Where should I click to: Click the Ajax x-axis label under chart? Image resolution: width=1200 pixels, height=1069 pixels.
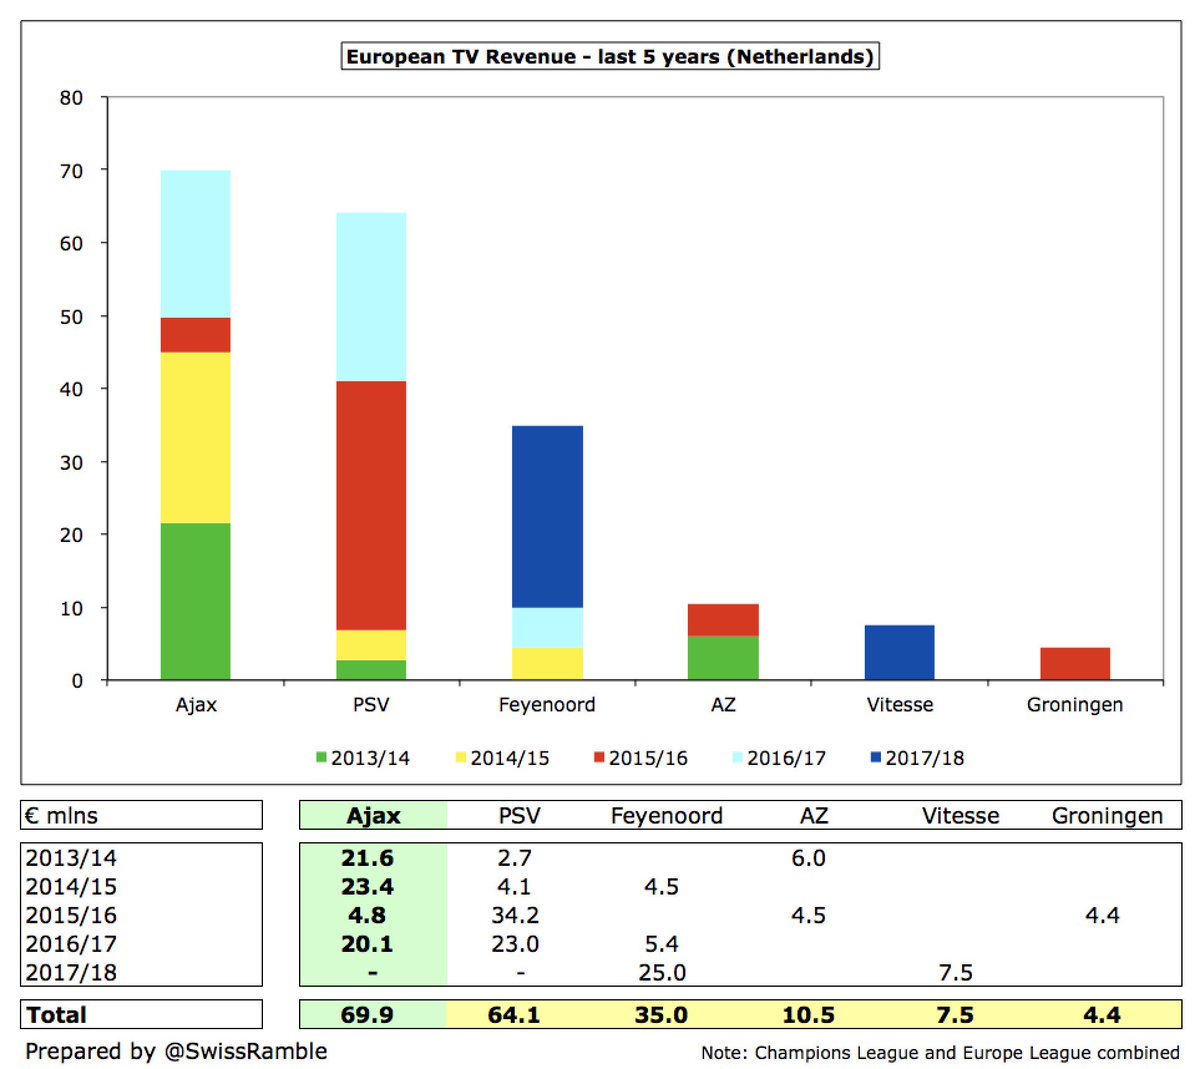point(196,705)
